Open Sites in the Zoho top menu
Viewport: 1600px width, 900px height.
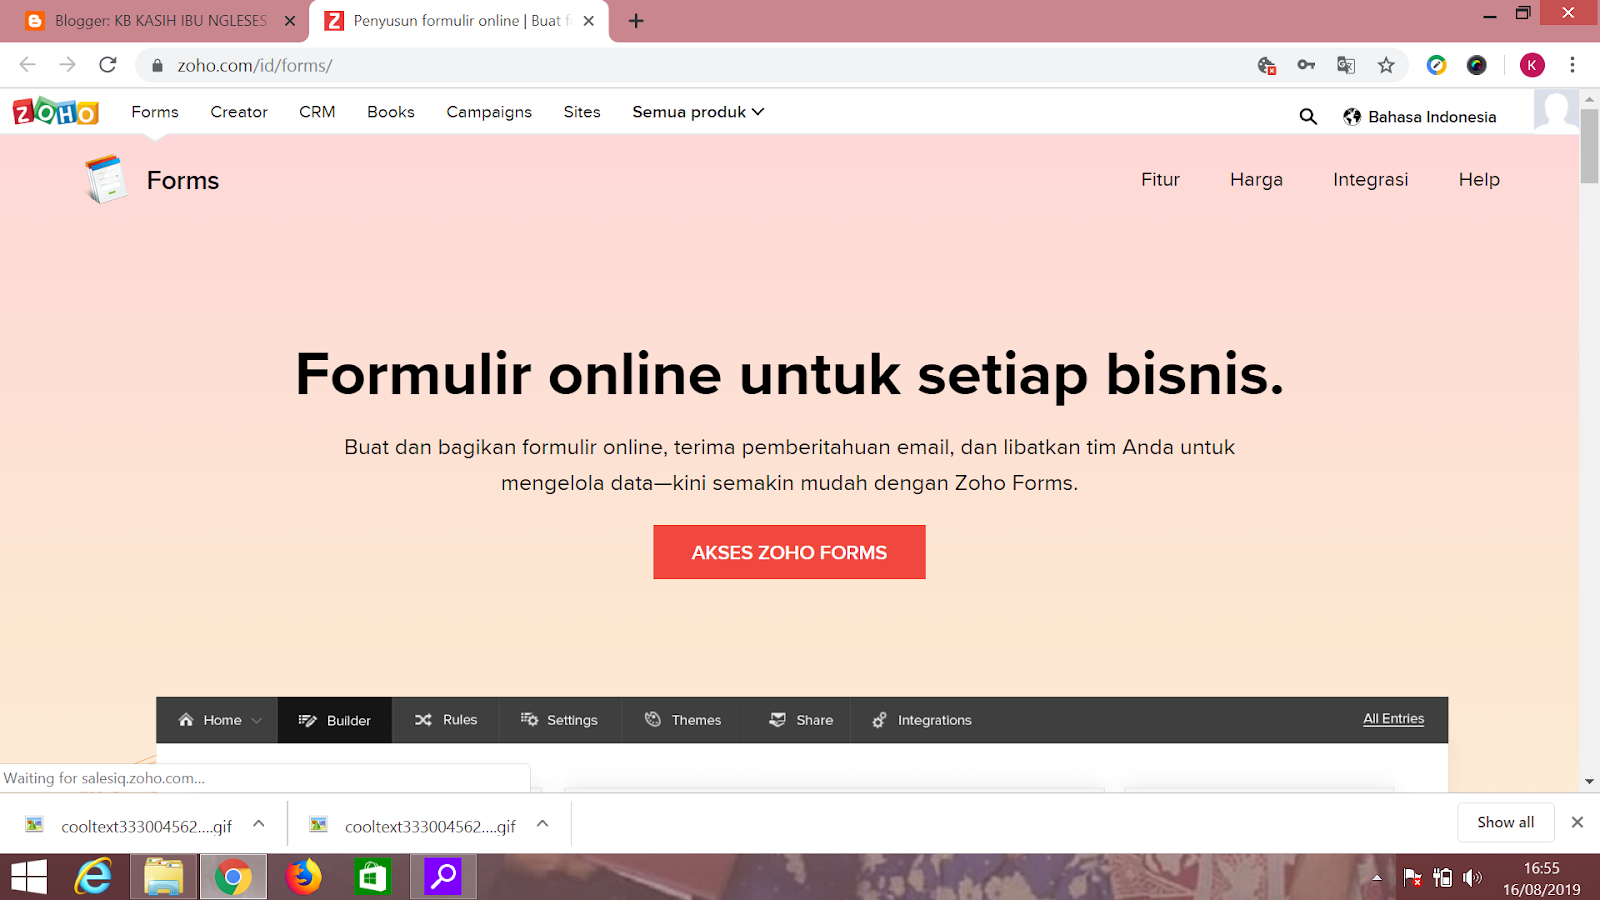[582, 112]
